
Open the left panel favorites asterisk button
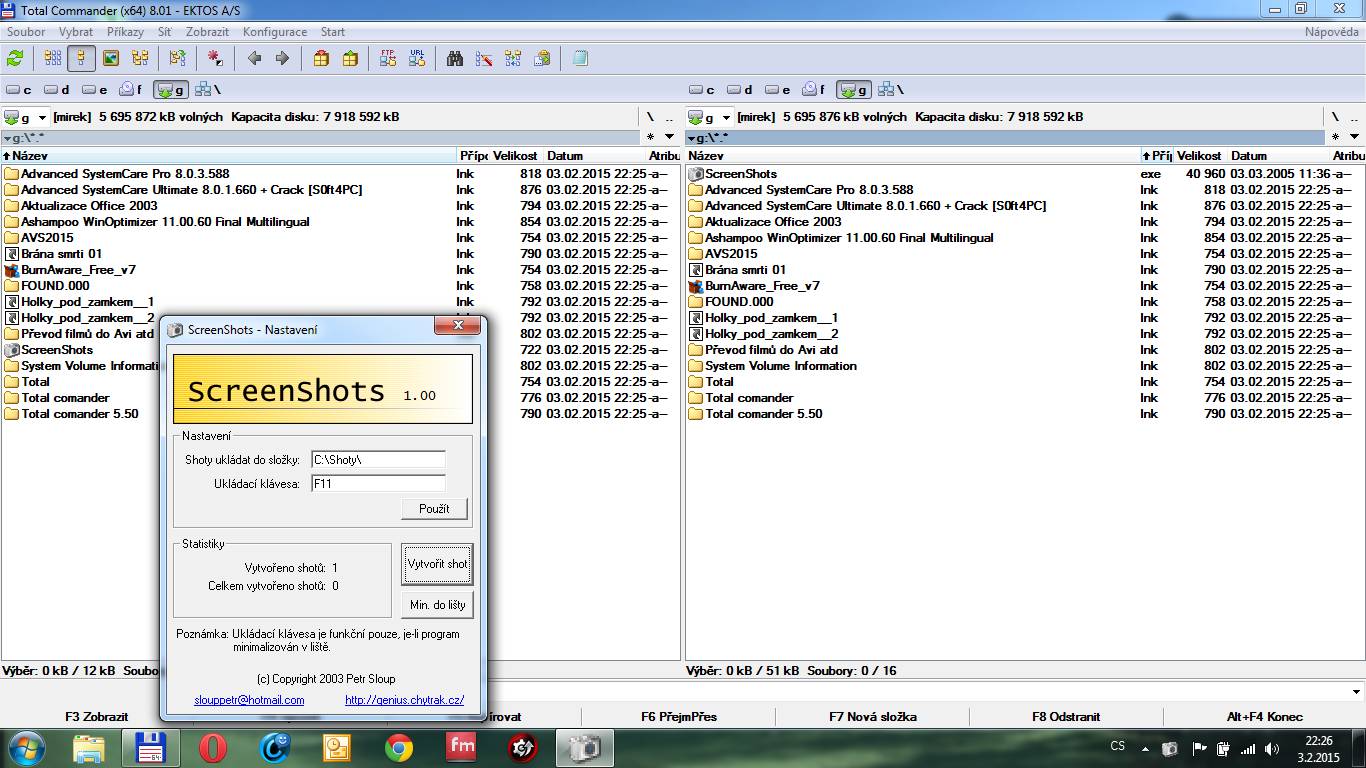(651, 137)
